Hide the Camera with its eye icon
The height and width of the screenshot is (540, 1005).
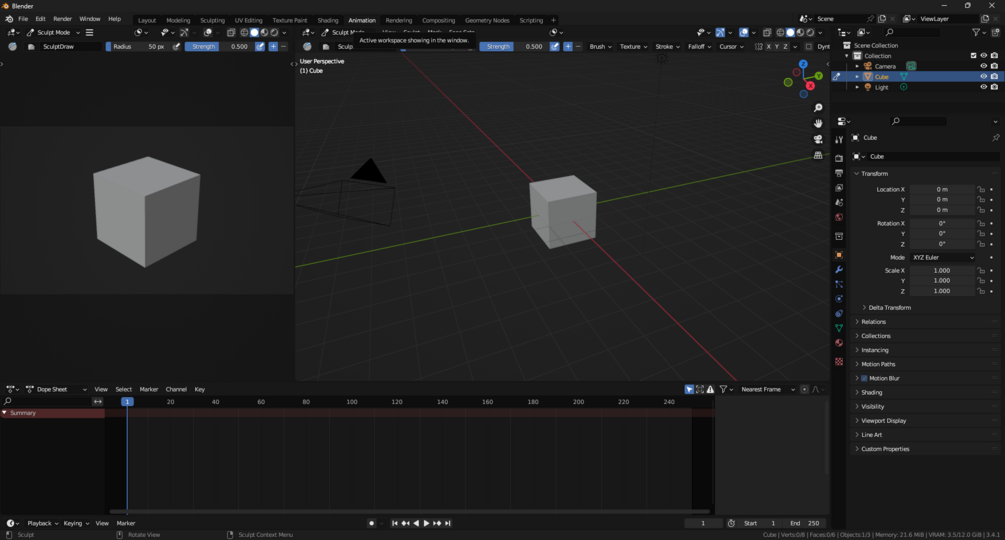tap(984, 66)
